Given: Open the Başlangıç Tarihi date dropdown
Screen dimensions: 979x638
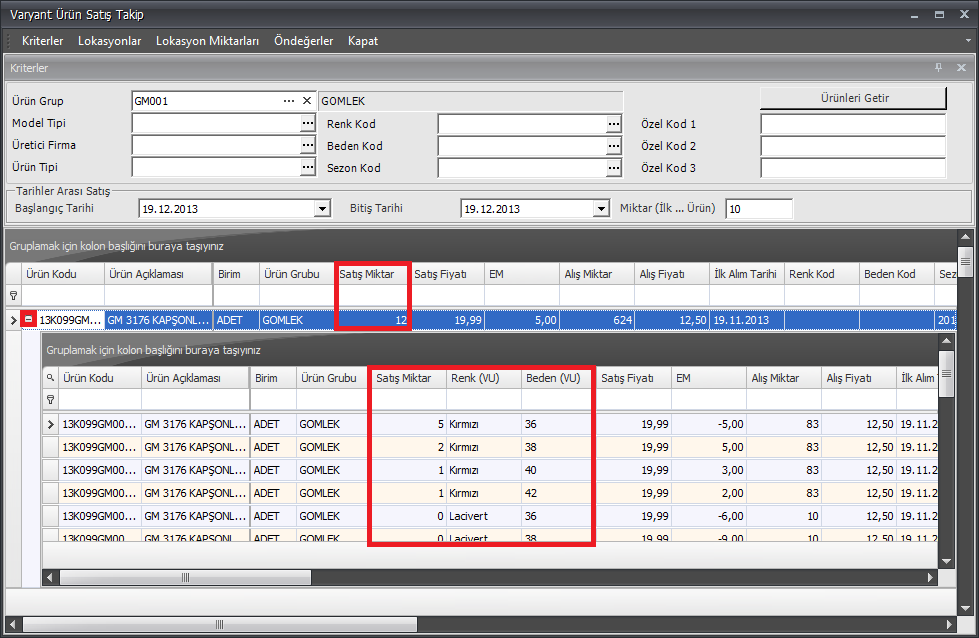Looking at the screenshot, I should click(322, 209).
